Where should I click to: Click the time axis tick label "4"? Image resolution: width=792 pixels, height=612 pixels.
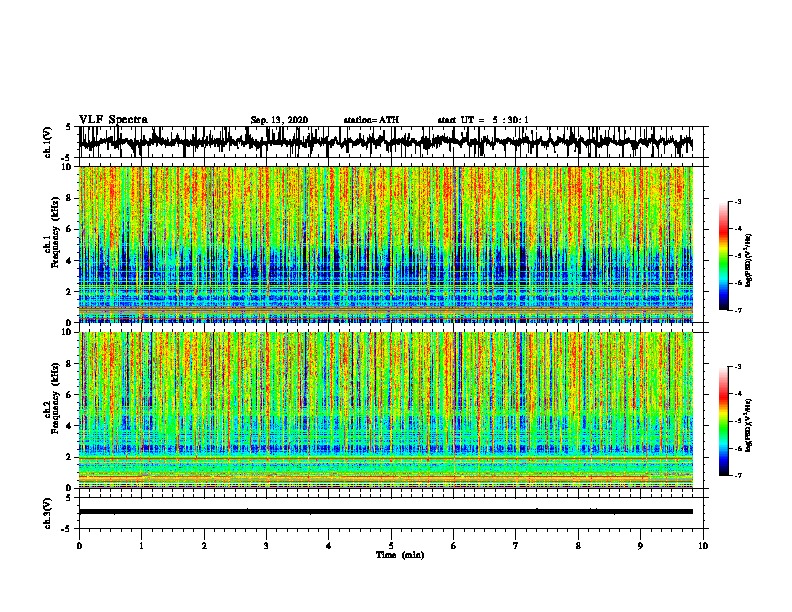pos(329,546)
